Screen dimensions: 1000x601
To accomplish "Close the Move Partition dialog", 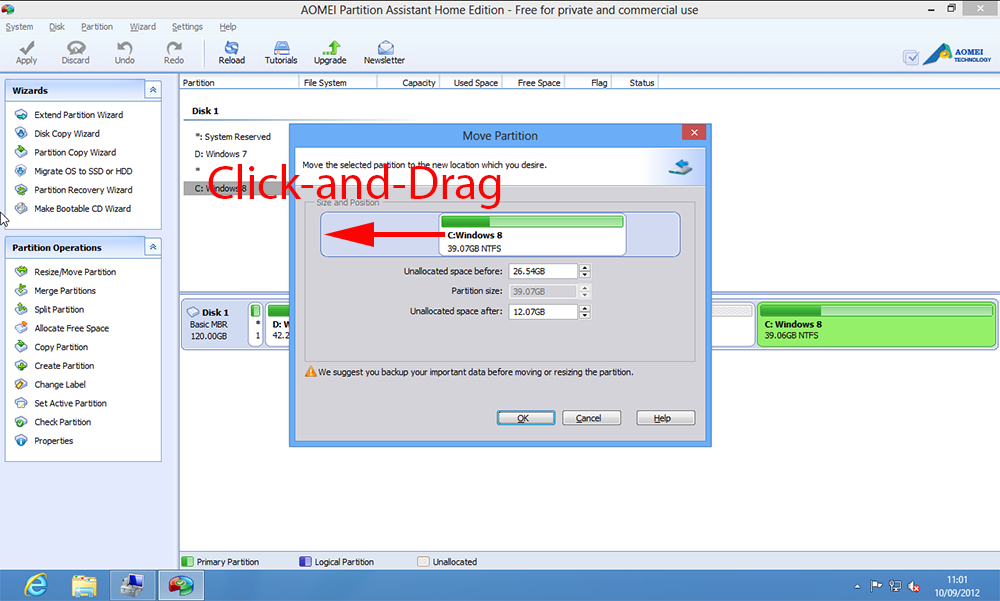I will (694, 132).
